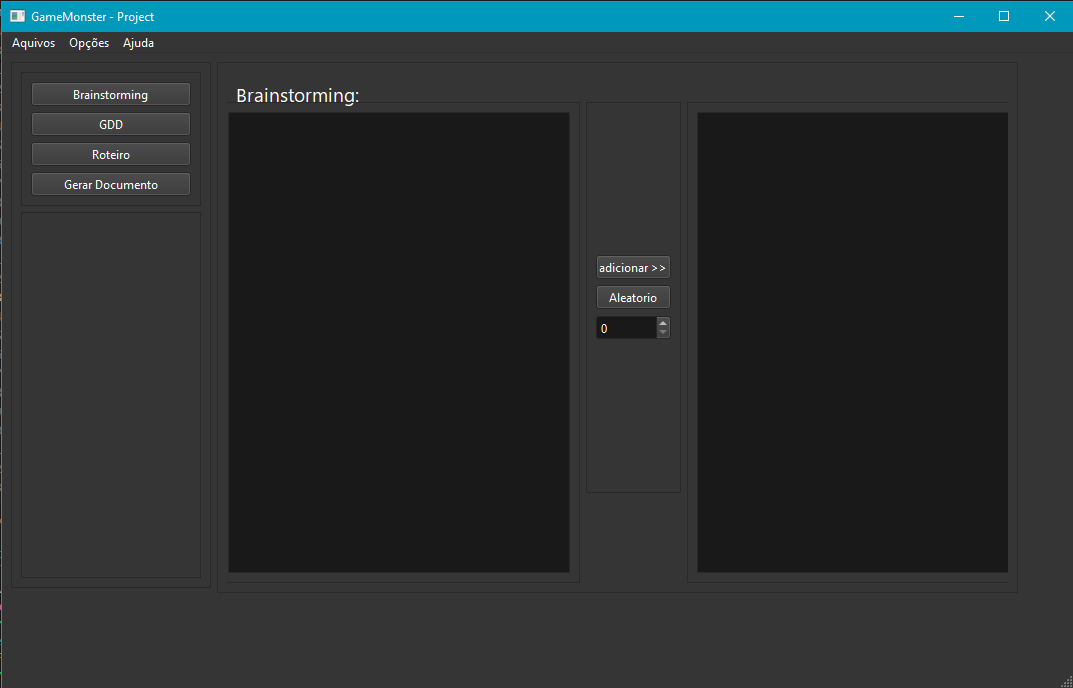Close the GameMonster window
1073x688 pixels.
[1049, 16]
